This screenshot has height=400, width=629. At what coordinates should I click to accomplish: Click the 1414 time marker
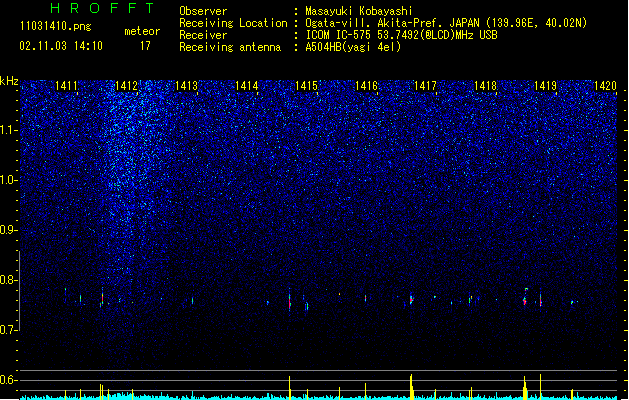(247, 86)
